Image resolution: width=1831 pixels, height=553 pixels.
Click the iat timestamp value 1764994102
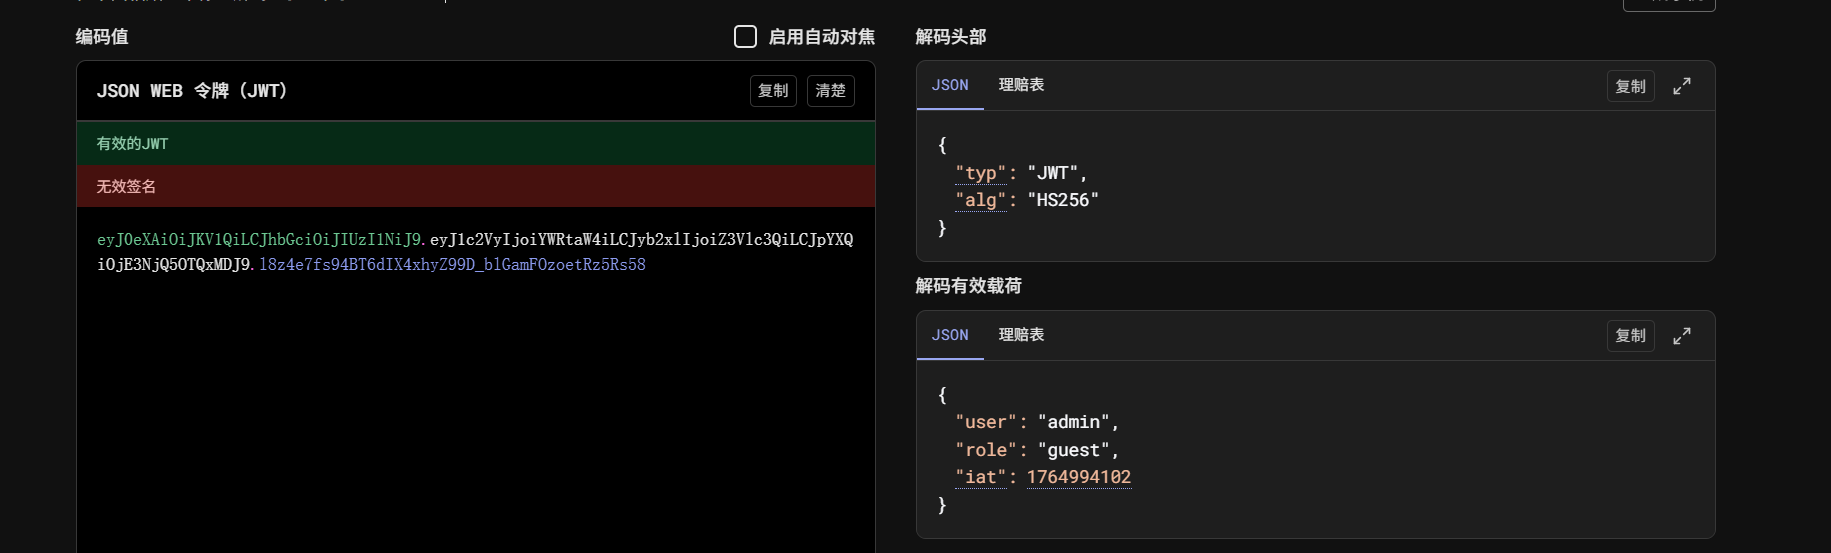pyautogui.click(x=1078, y=477)
